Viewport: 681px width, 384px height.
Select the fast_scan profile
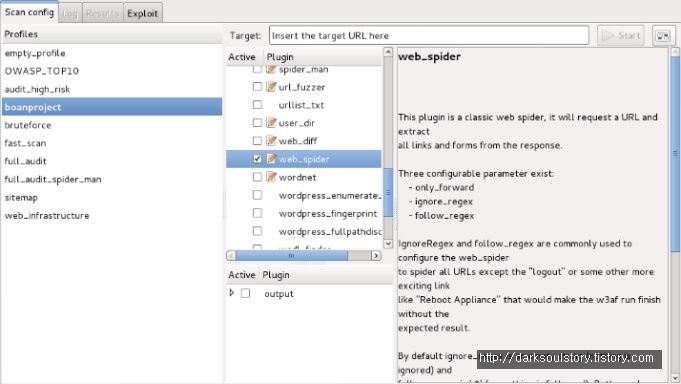pyautogui.click(x=112, y=143)
